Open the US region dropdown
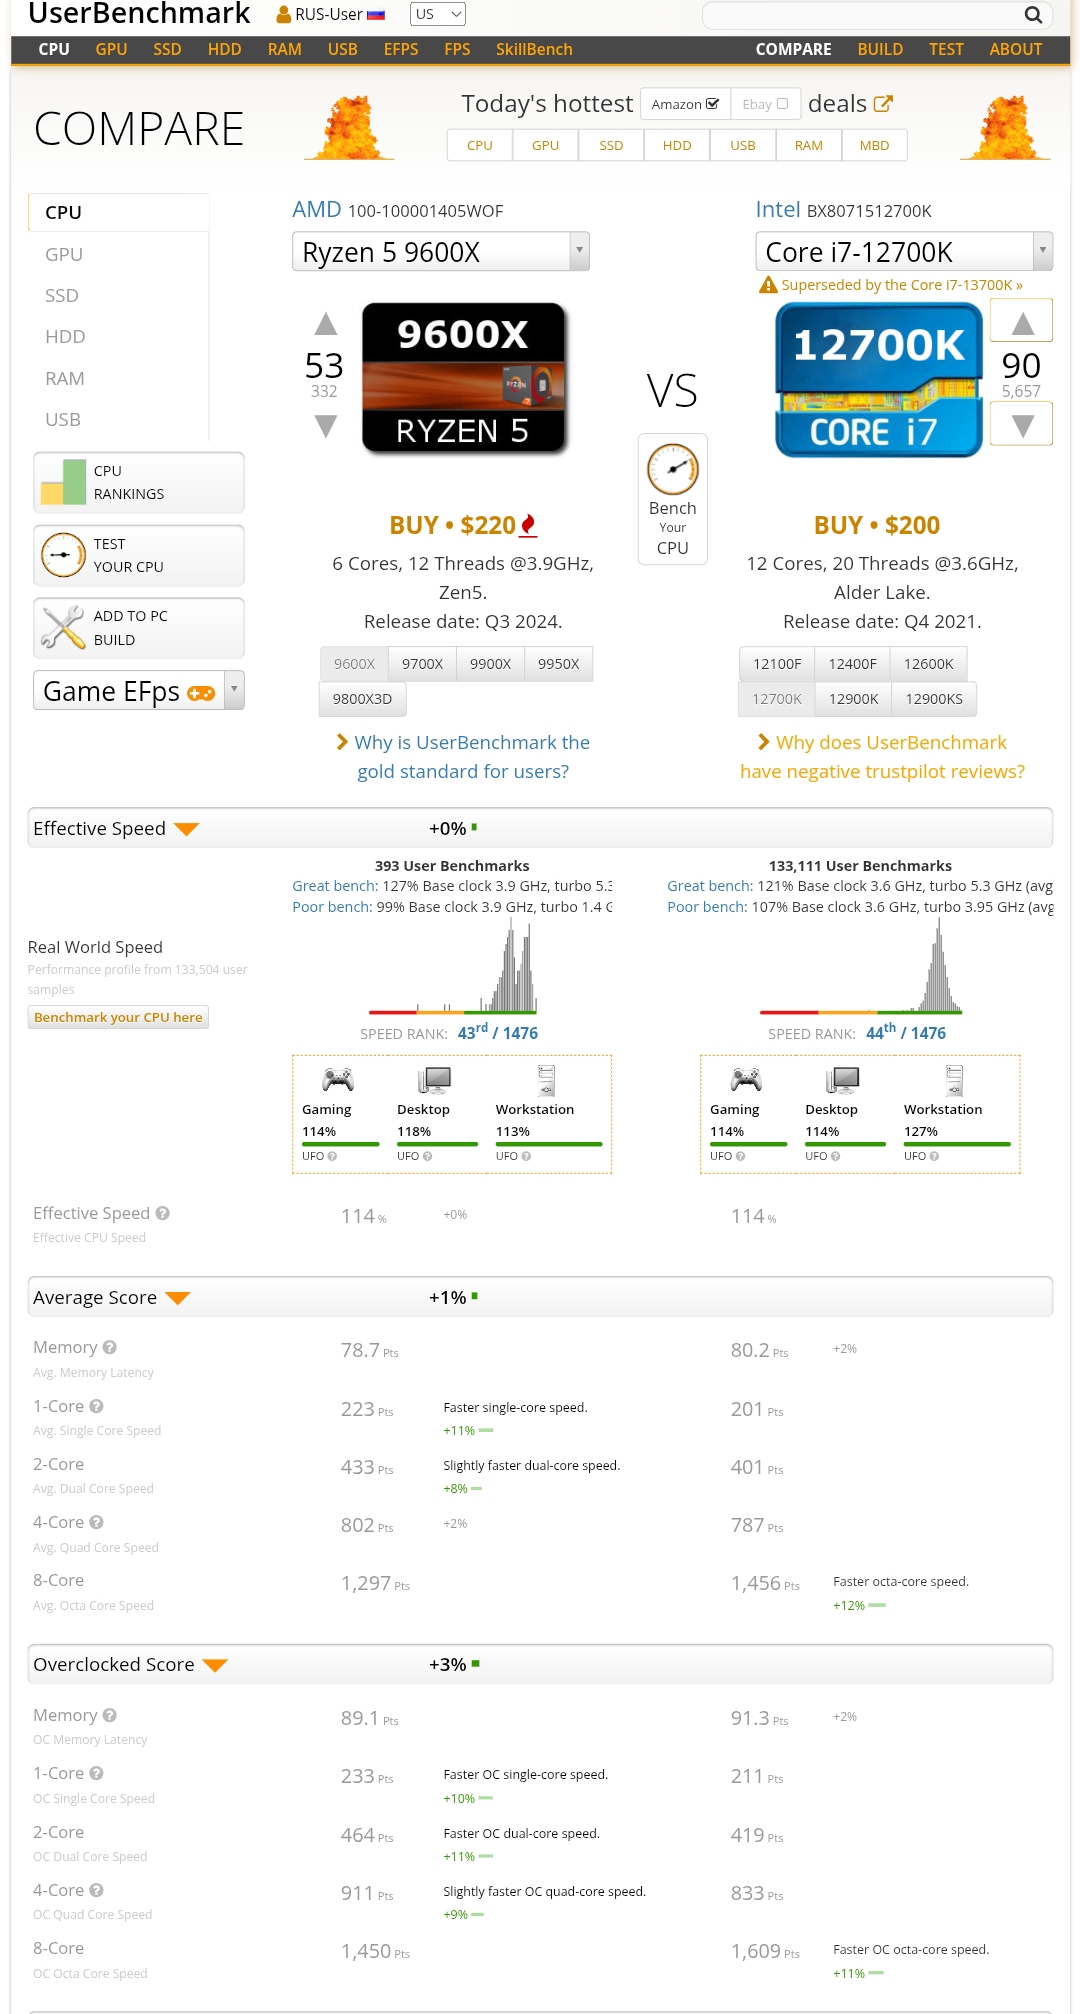This screenshot has height=2014, width=1080. click(x=438, y=14)
